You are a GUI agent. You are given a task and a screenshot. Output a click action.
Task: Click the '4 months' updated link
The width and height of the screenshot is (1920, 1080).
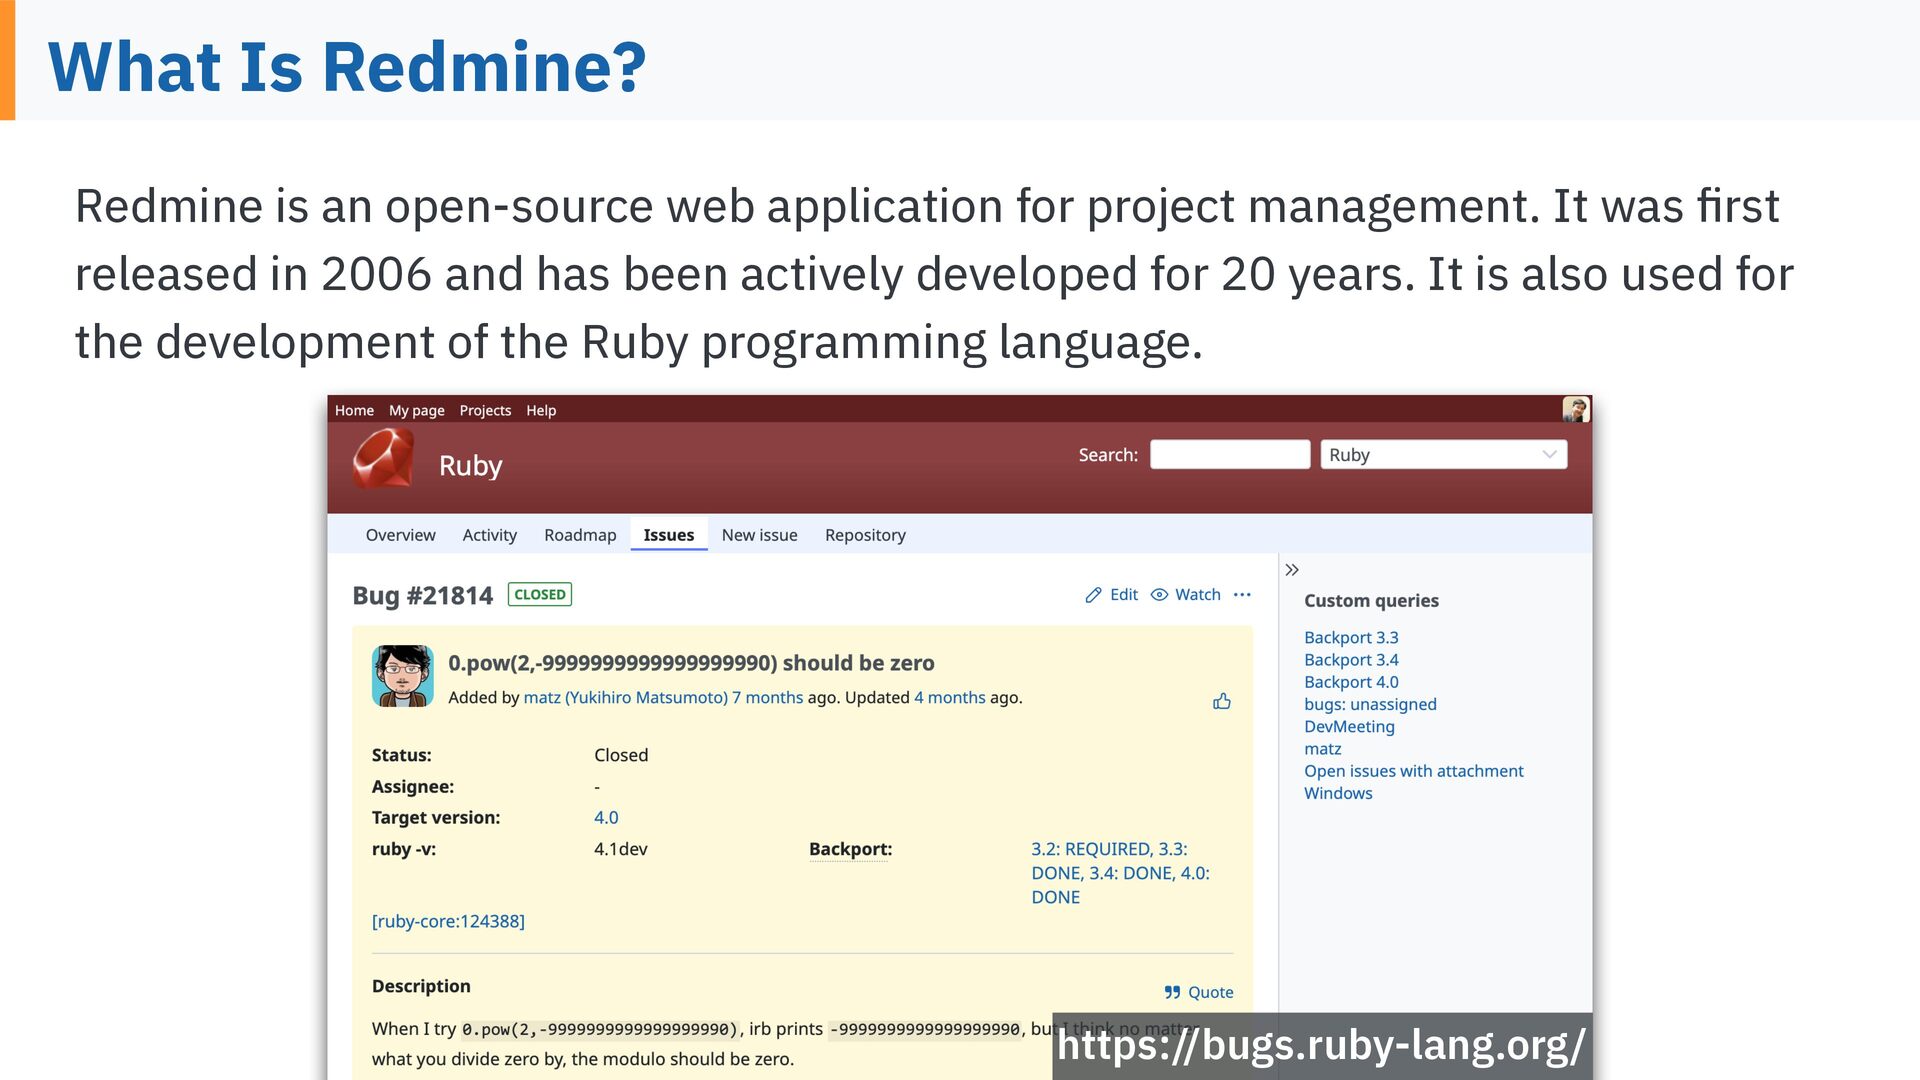click(950, 697)
